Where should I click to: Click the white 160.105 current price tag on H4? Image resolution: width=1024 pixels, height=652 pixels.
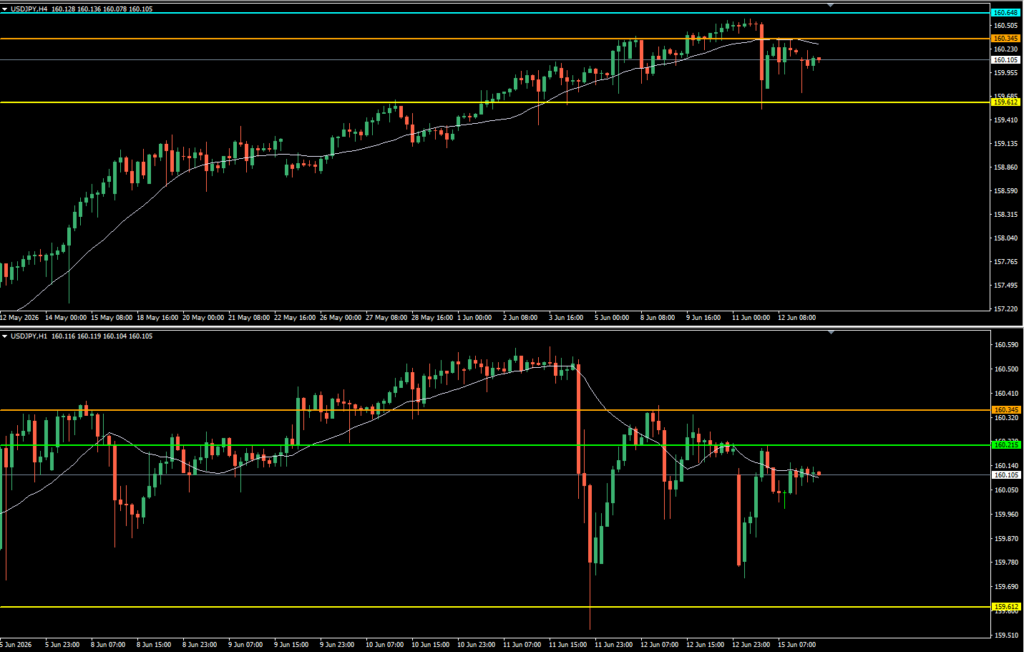point(1006,59)
